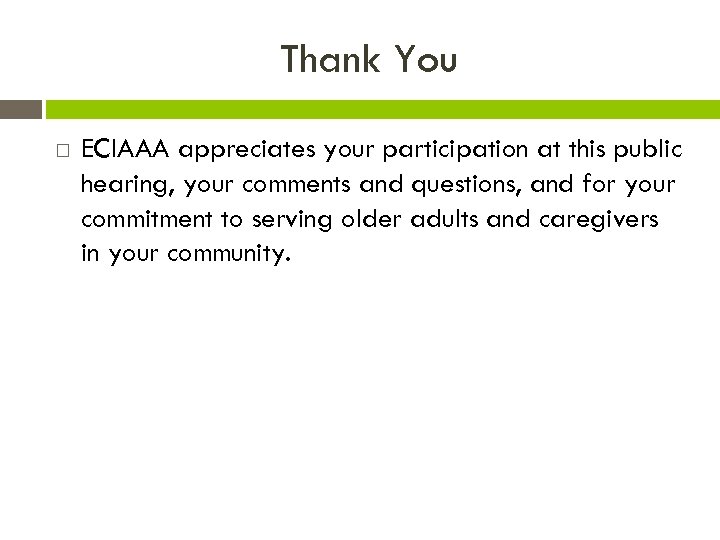Click the green horizontal divider bar

click(x=382, y=109)
